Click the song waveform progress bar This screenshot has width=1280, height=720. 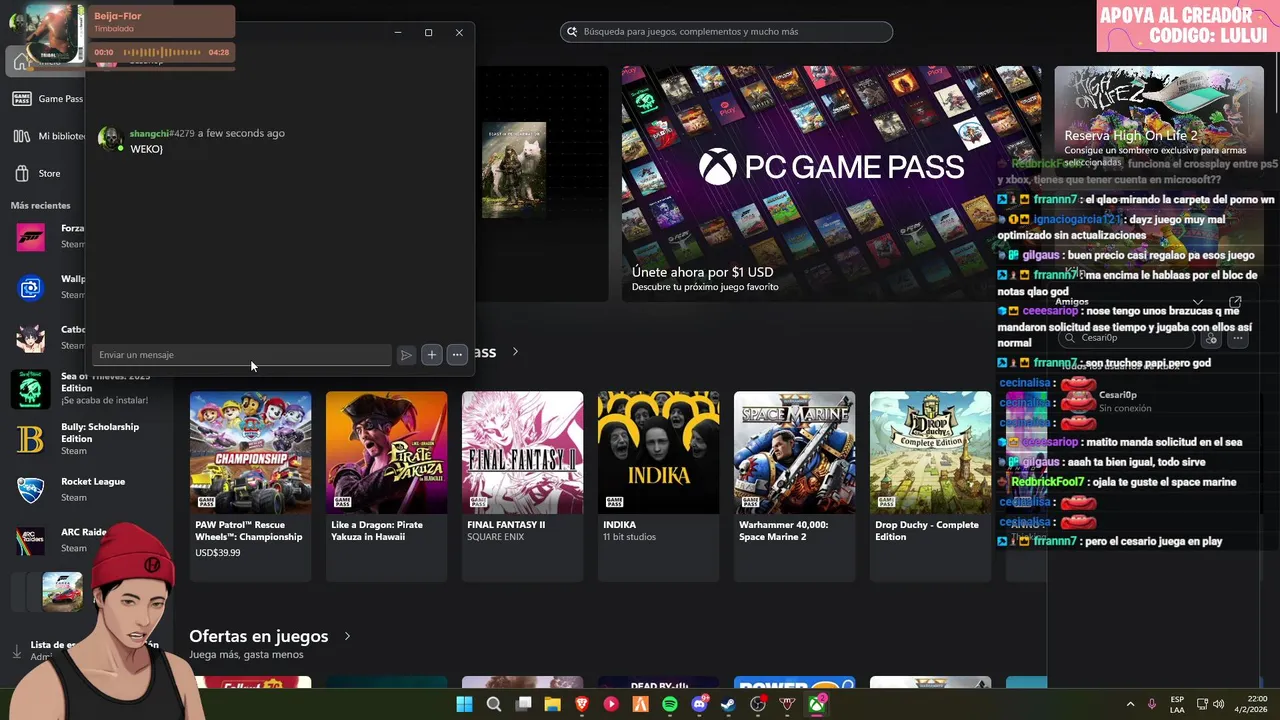point(162,52)
